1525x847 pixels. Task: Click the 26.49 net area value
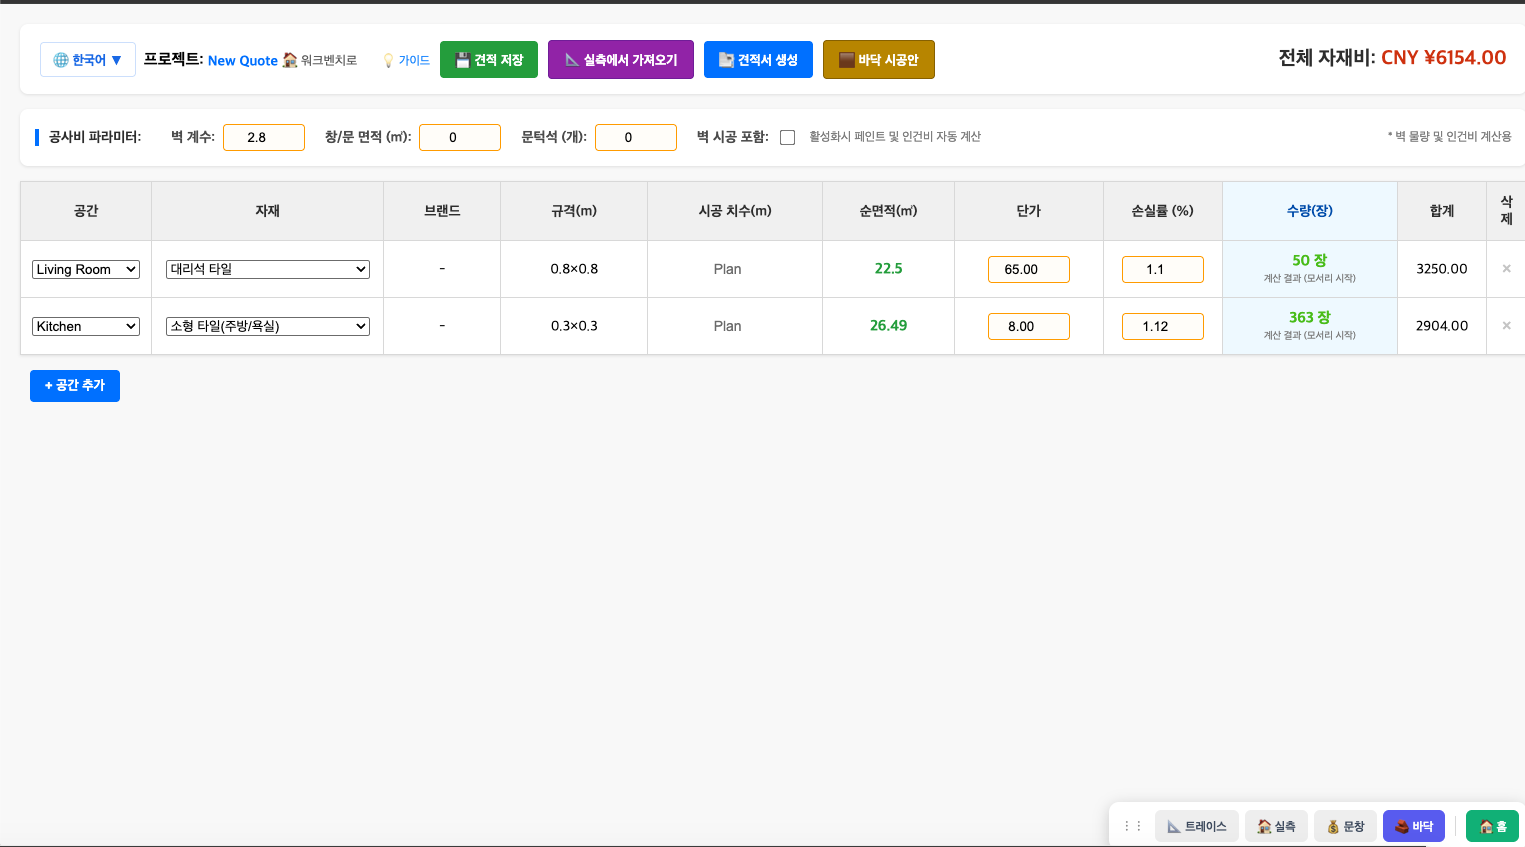tap(888, 326)
